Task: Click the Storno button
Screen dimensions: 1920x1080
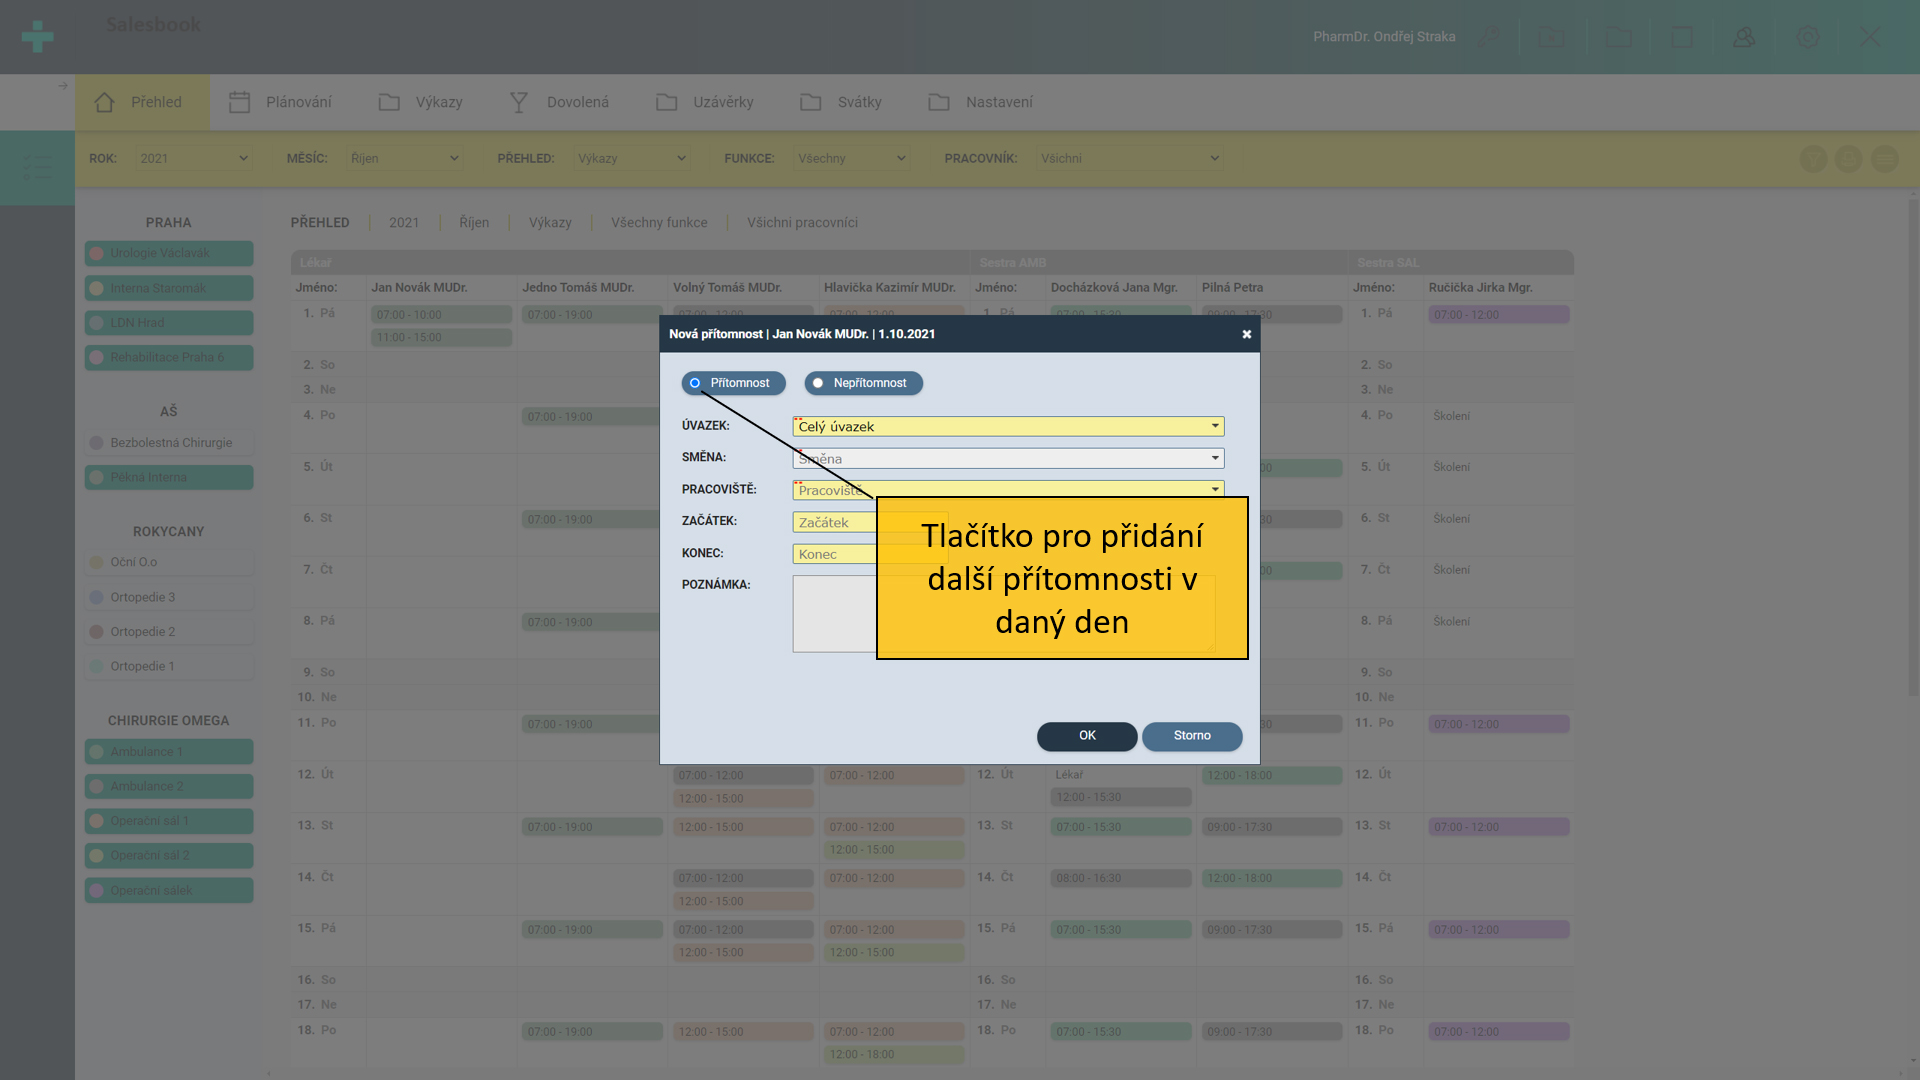Action: [x=1191, y=736]
